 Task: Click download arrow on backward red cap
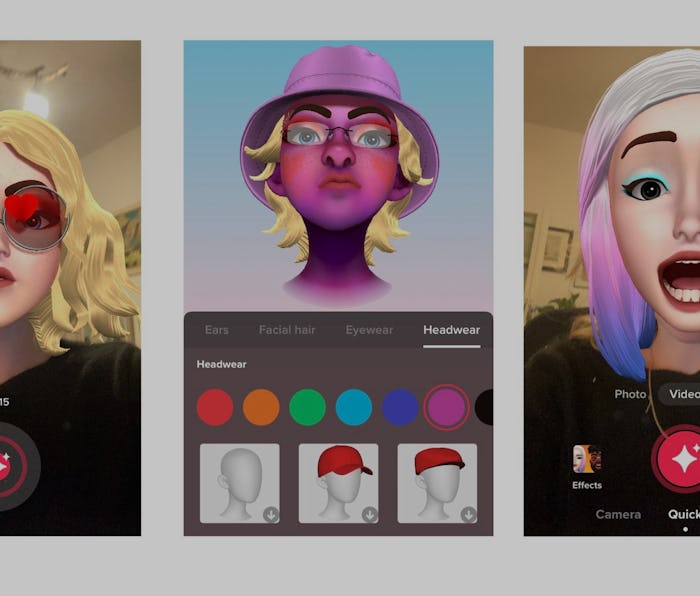(468, 514)
